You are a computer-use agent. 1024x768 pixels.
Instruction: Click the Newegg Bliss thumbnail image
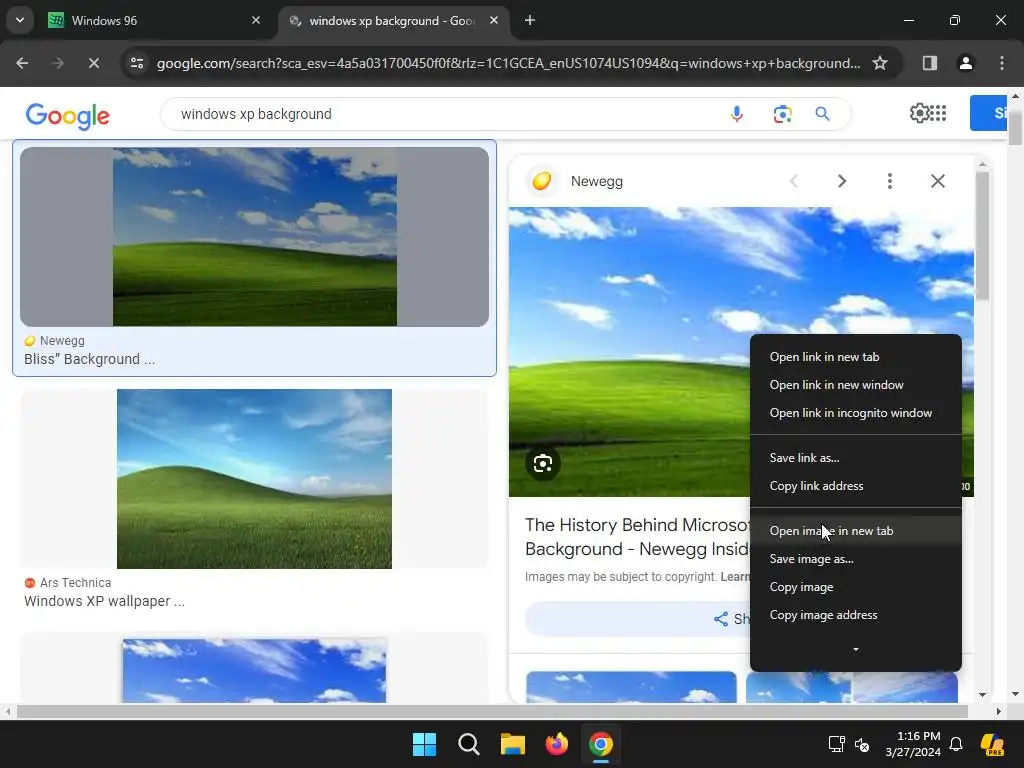point(255,236)
